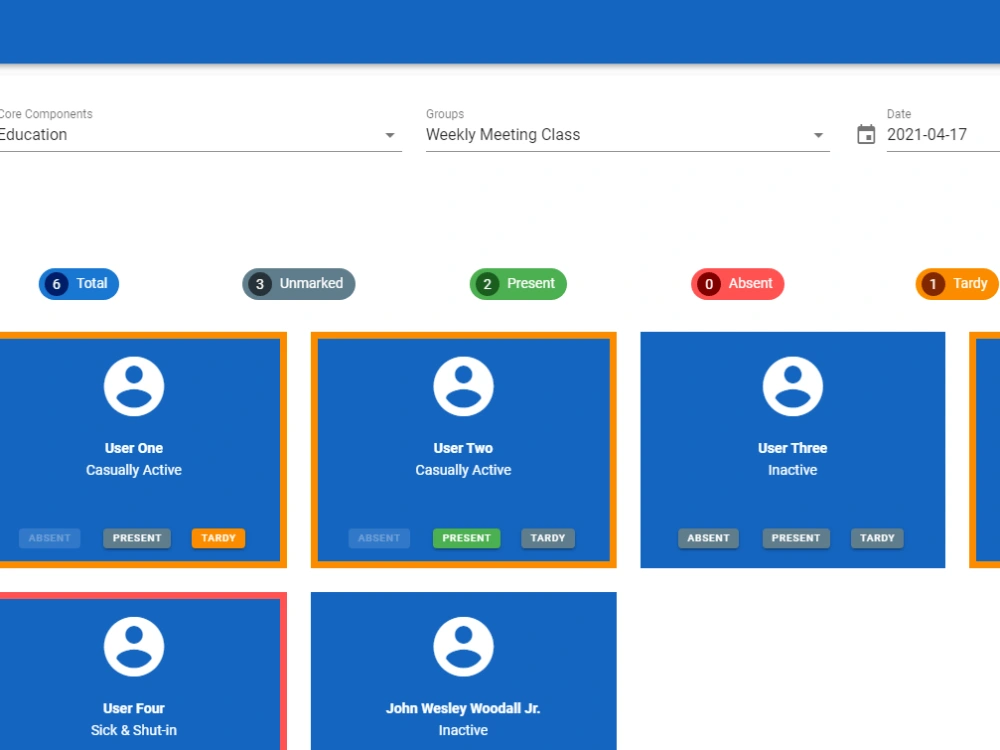Toggle Absent status for User Four

[x=49, y=748]
